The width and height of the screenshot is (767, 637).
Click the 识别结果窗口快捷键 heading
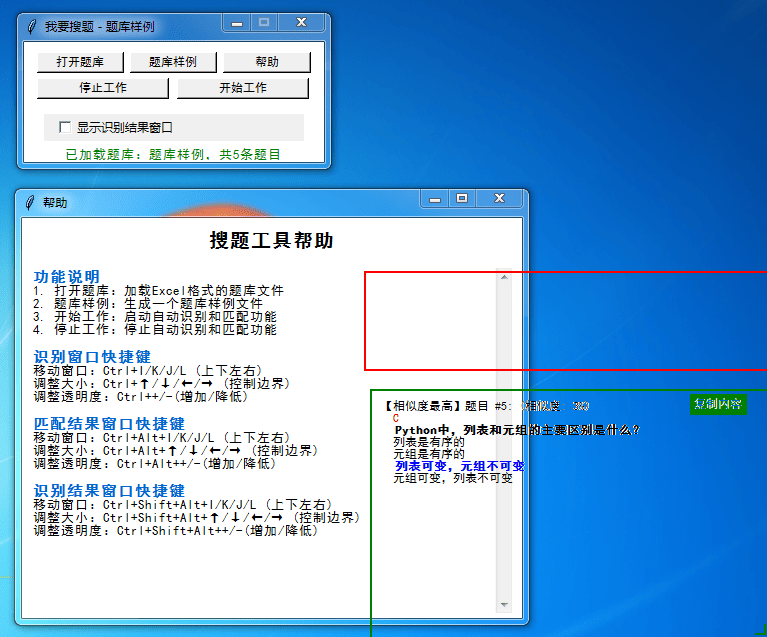tap(109, 491)
